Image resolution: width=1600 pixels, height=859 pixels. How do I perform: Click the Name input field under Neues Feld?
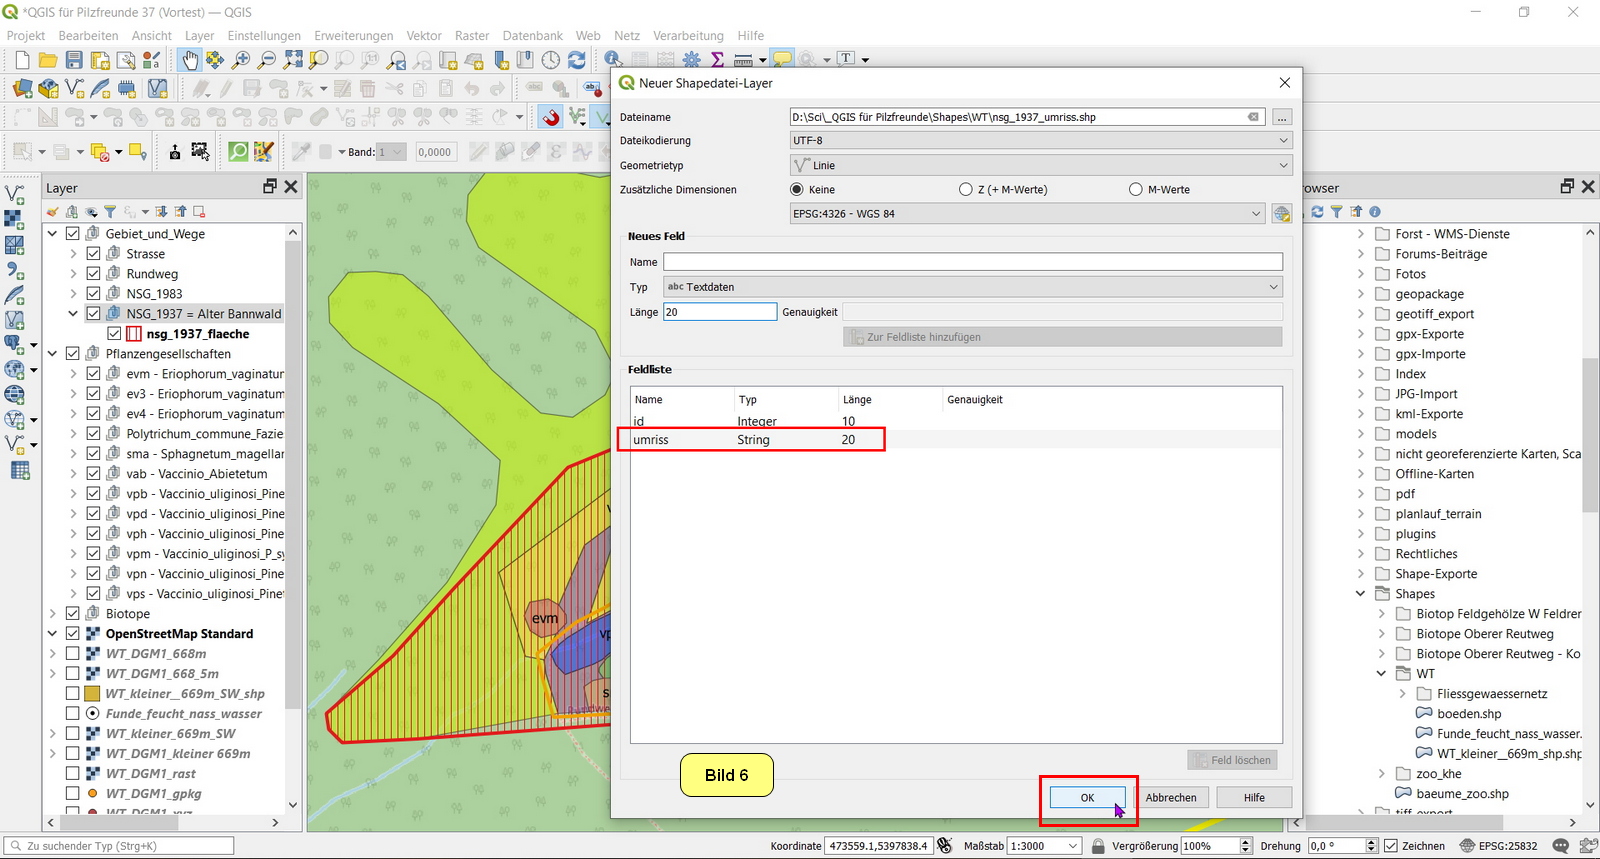tap(972, 262)
